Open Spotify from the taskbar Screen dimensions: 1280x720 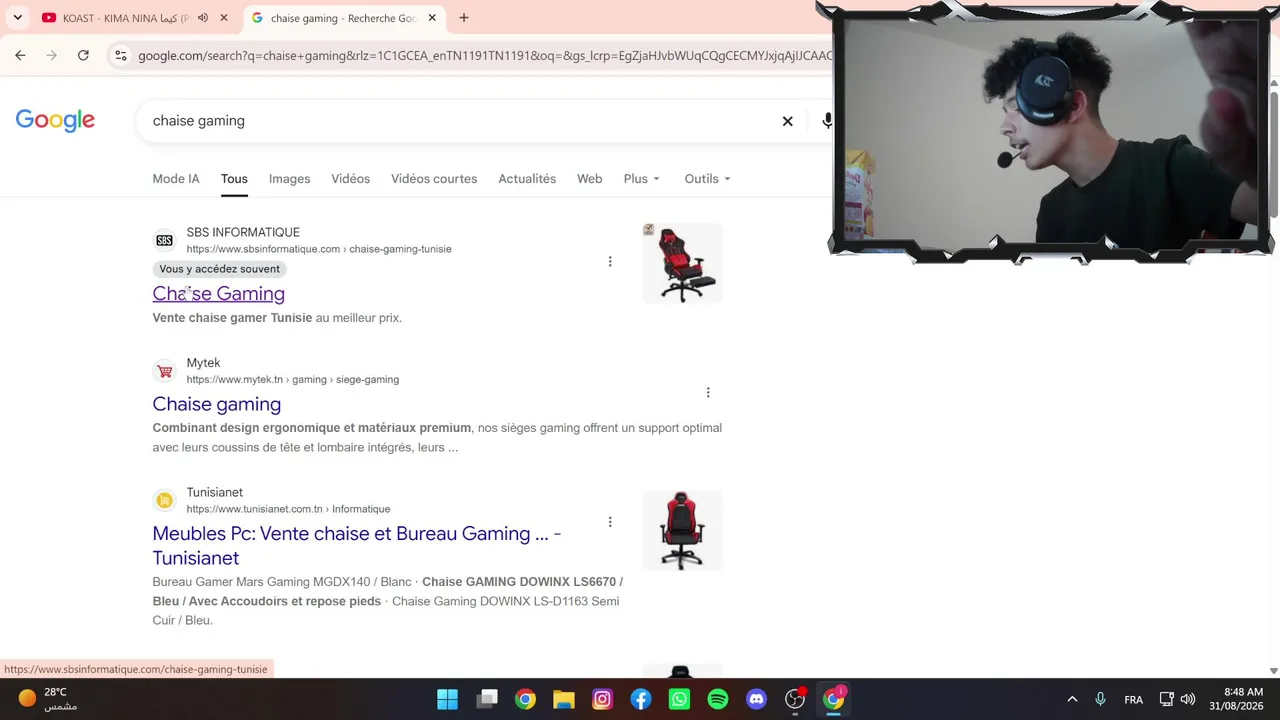pos(718,699)
